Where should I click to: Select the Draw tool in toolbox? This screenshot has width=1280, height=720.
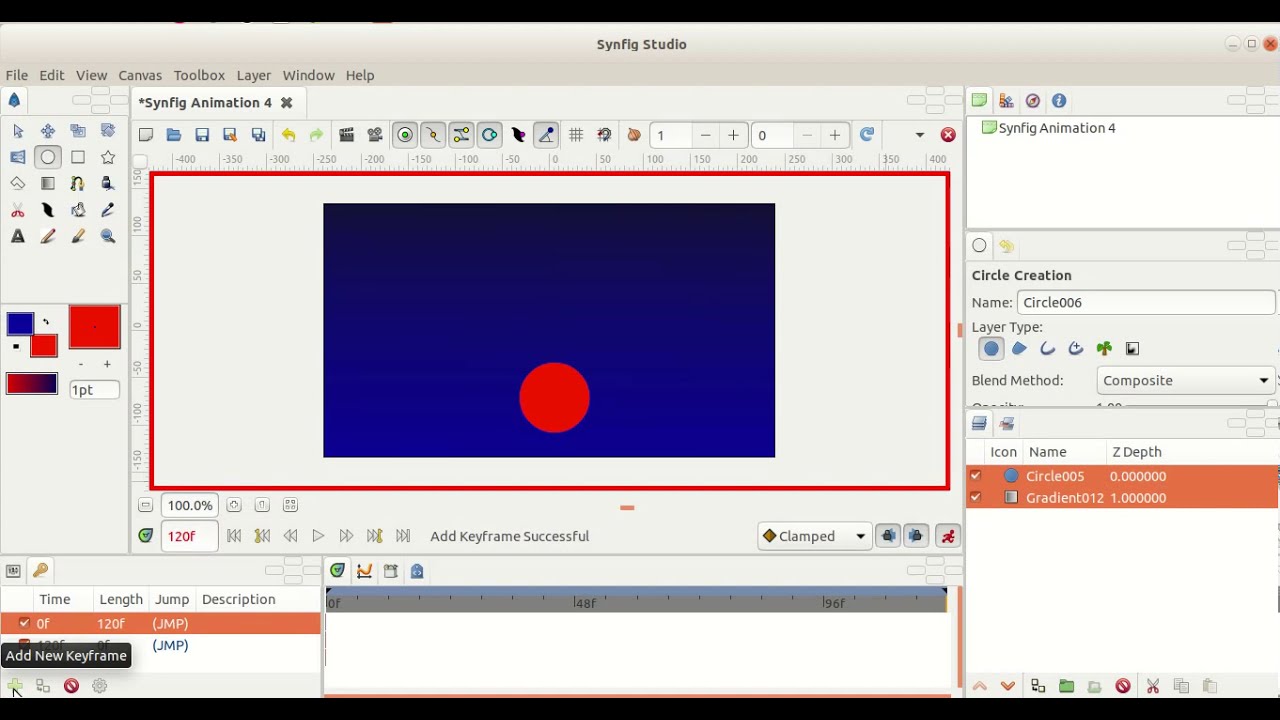pyautogui.click(x=108, y=184)
